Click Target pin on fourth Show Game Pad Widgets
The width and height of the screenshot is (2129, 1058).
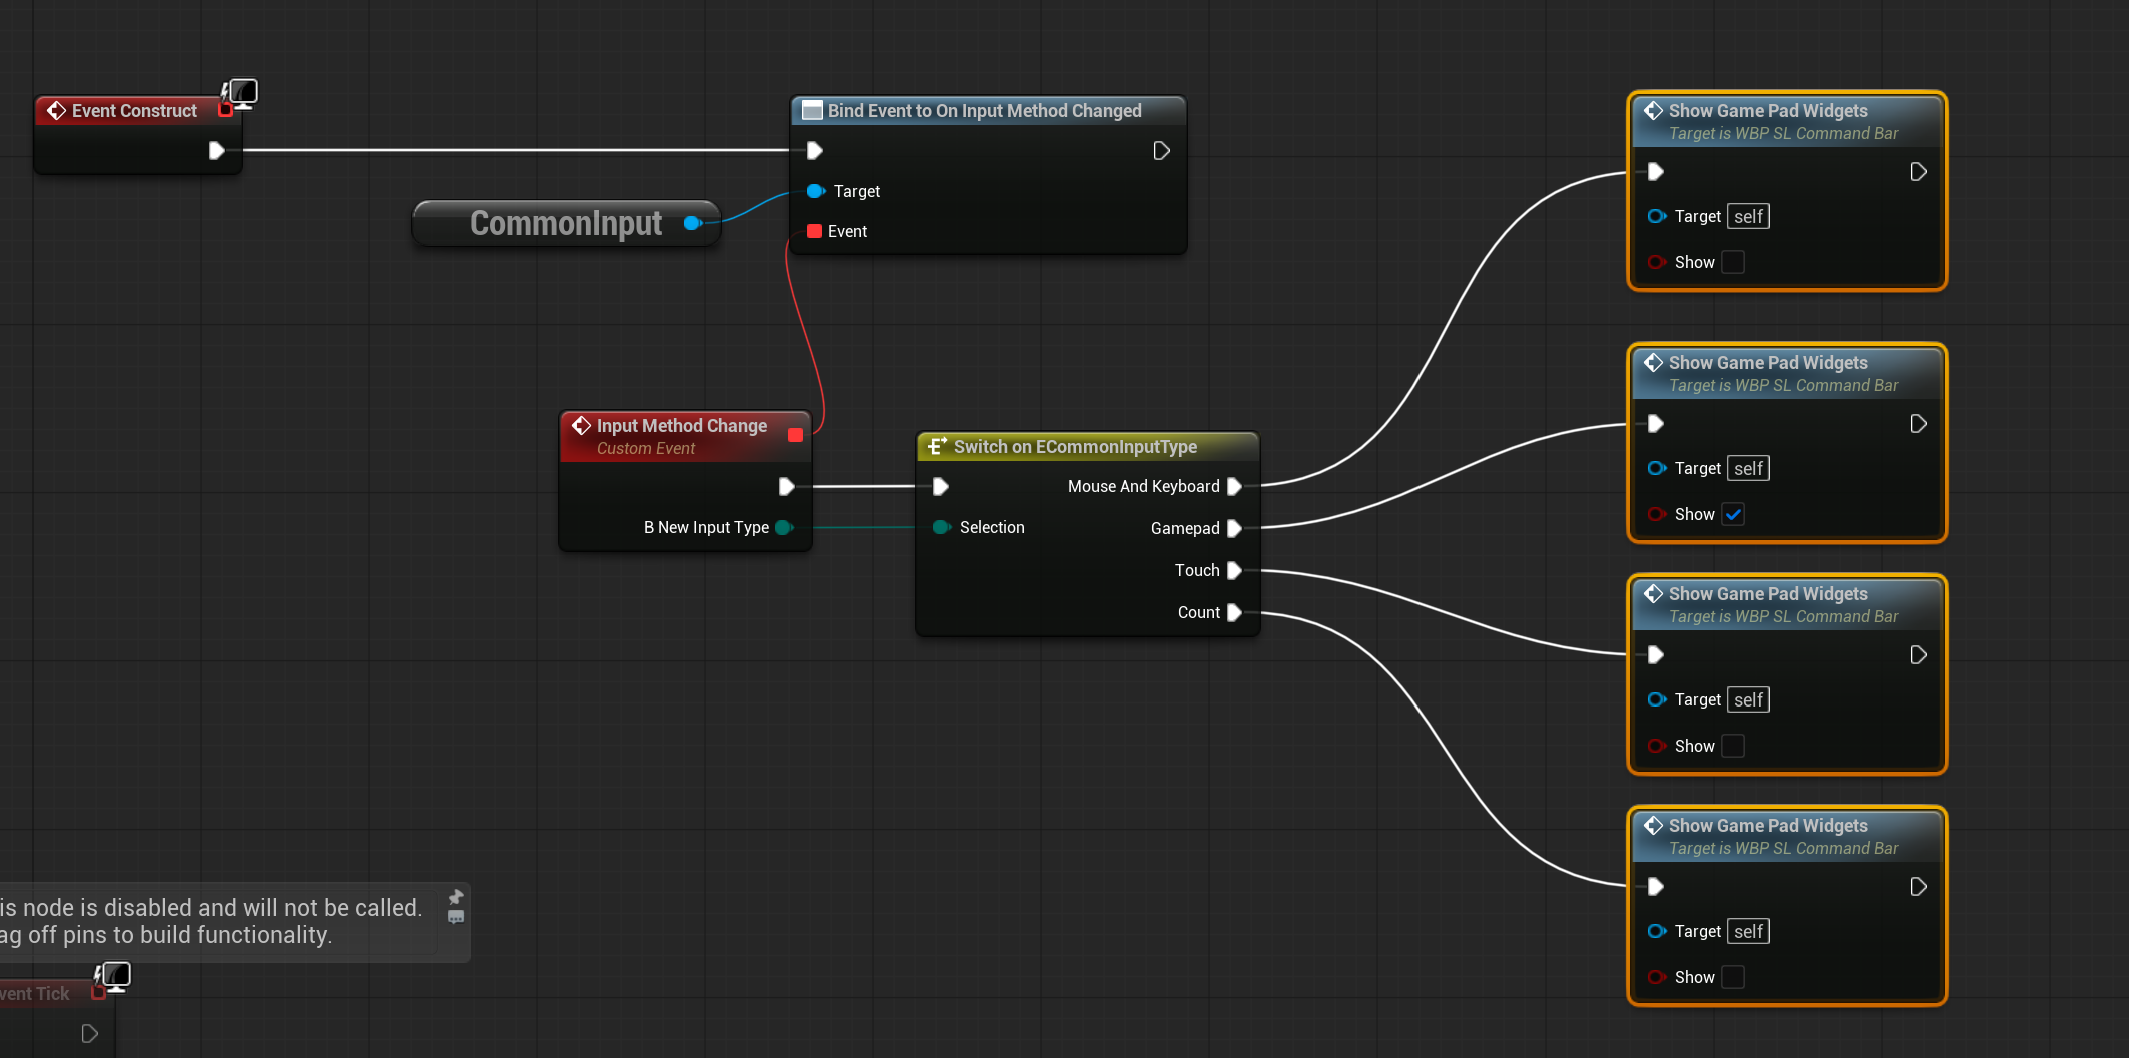click(1657, 931)
